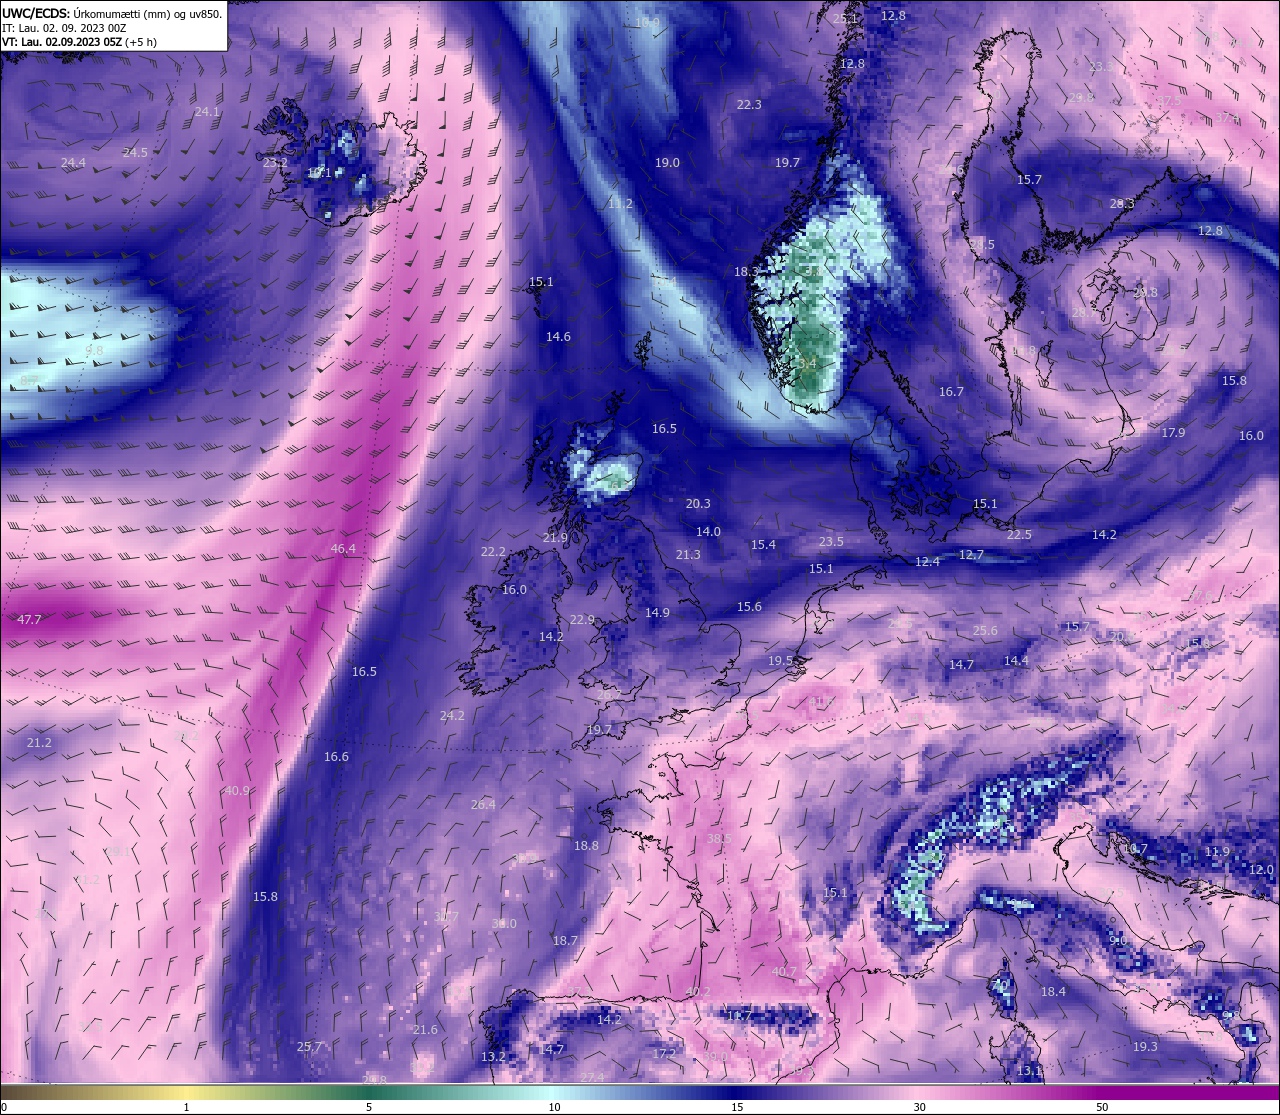Click the '18.4' value near Italy
The width and height of the screenshot is (1280, 1115).
[x=1053, y=992]
